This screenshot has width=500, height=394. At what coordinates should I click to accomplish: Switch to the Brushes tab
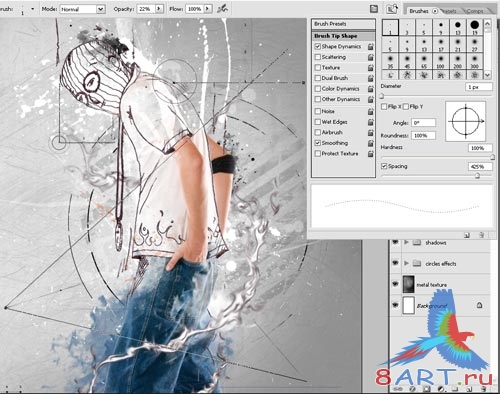(419, 11)
